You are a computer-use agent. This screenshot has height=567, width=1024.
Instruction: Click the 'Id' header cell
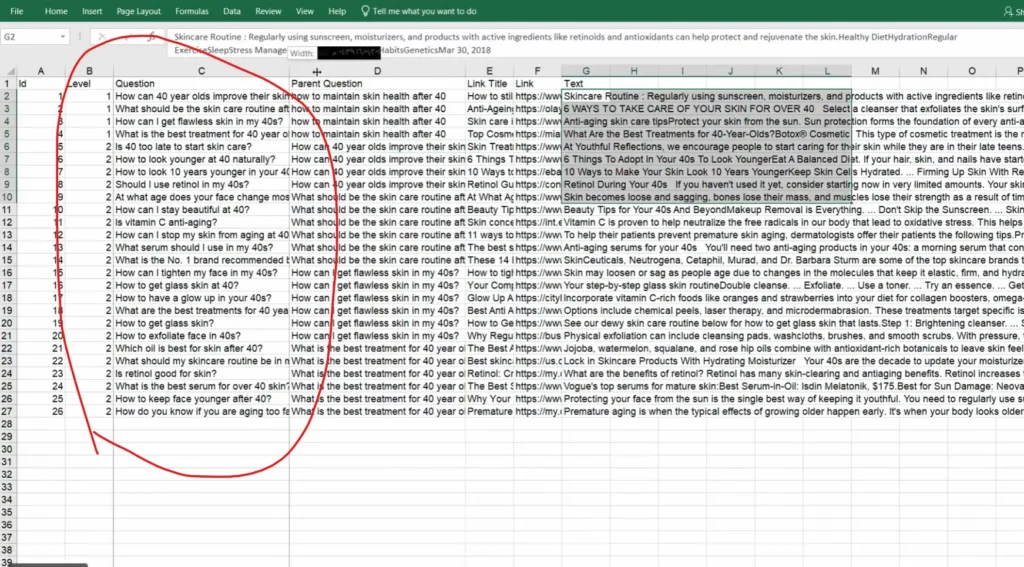(x=40, y=84)
